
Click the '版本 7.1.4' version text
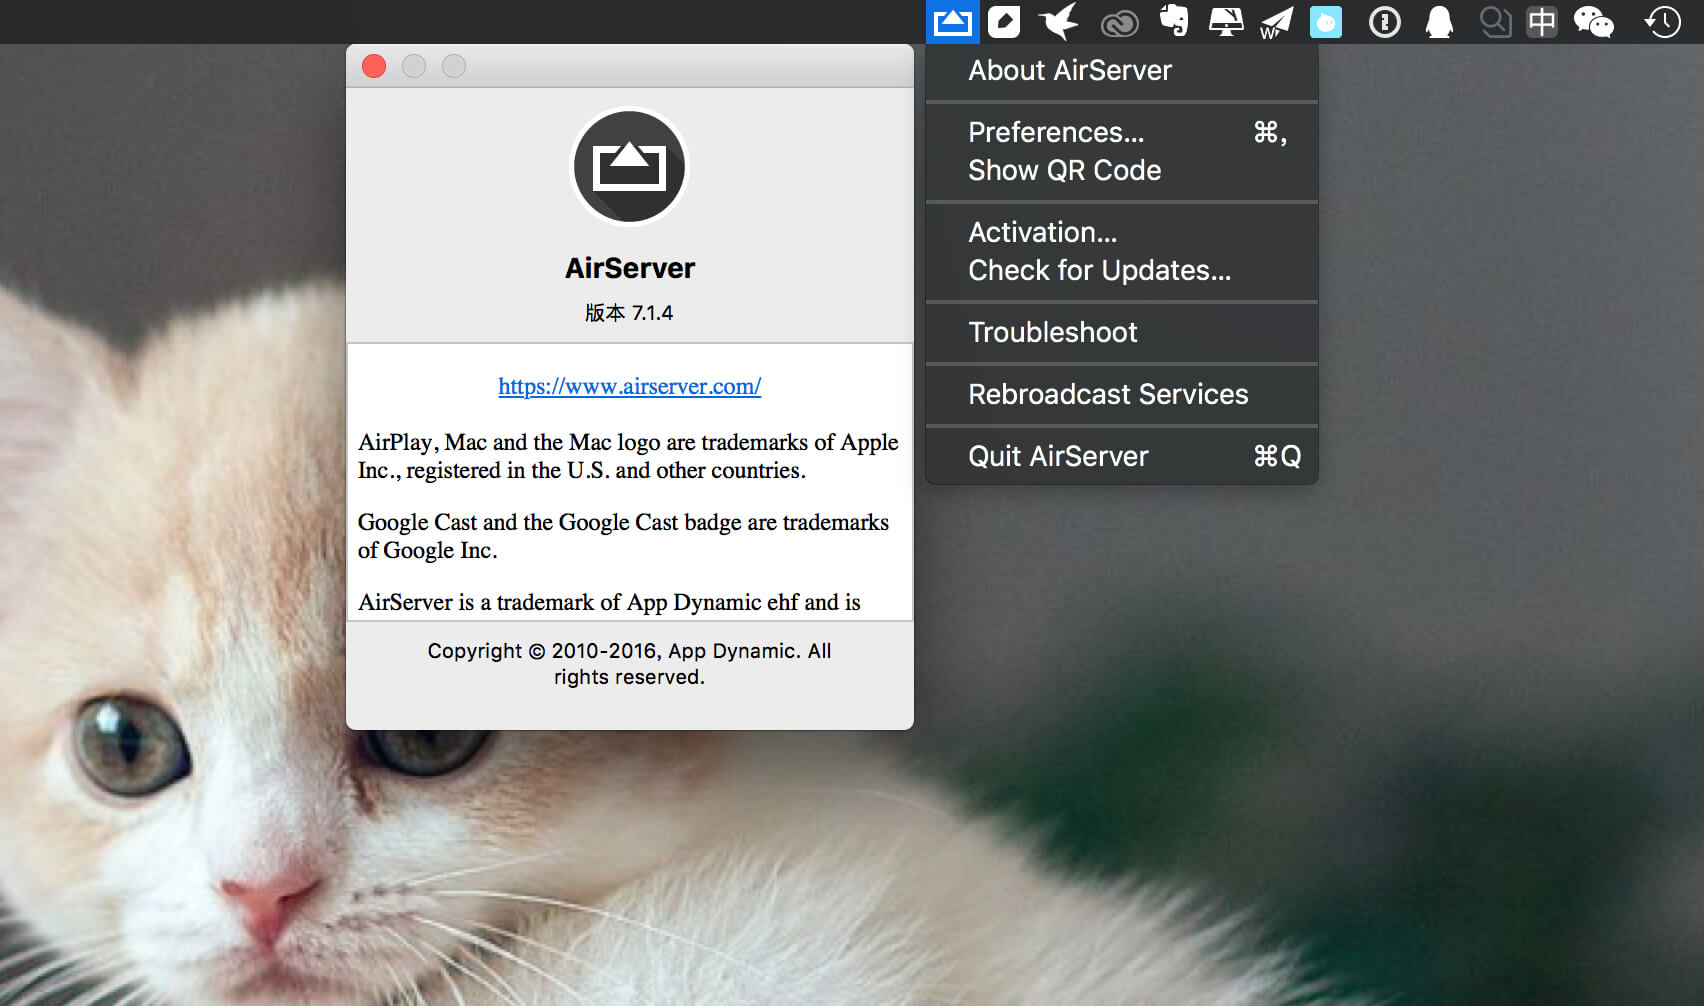(x=629, y=313)
